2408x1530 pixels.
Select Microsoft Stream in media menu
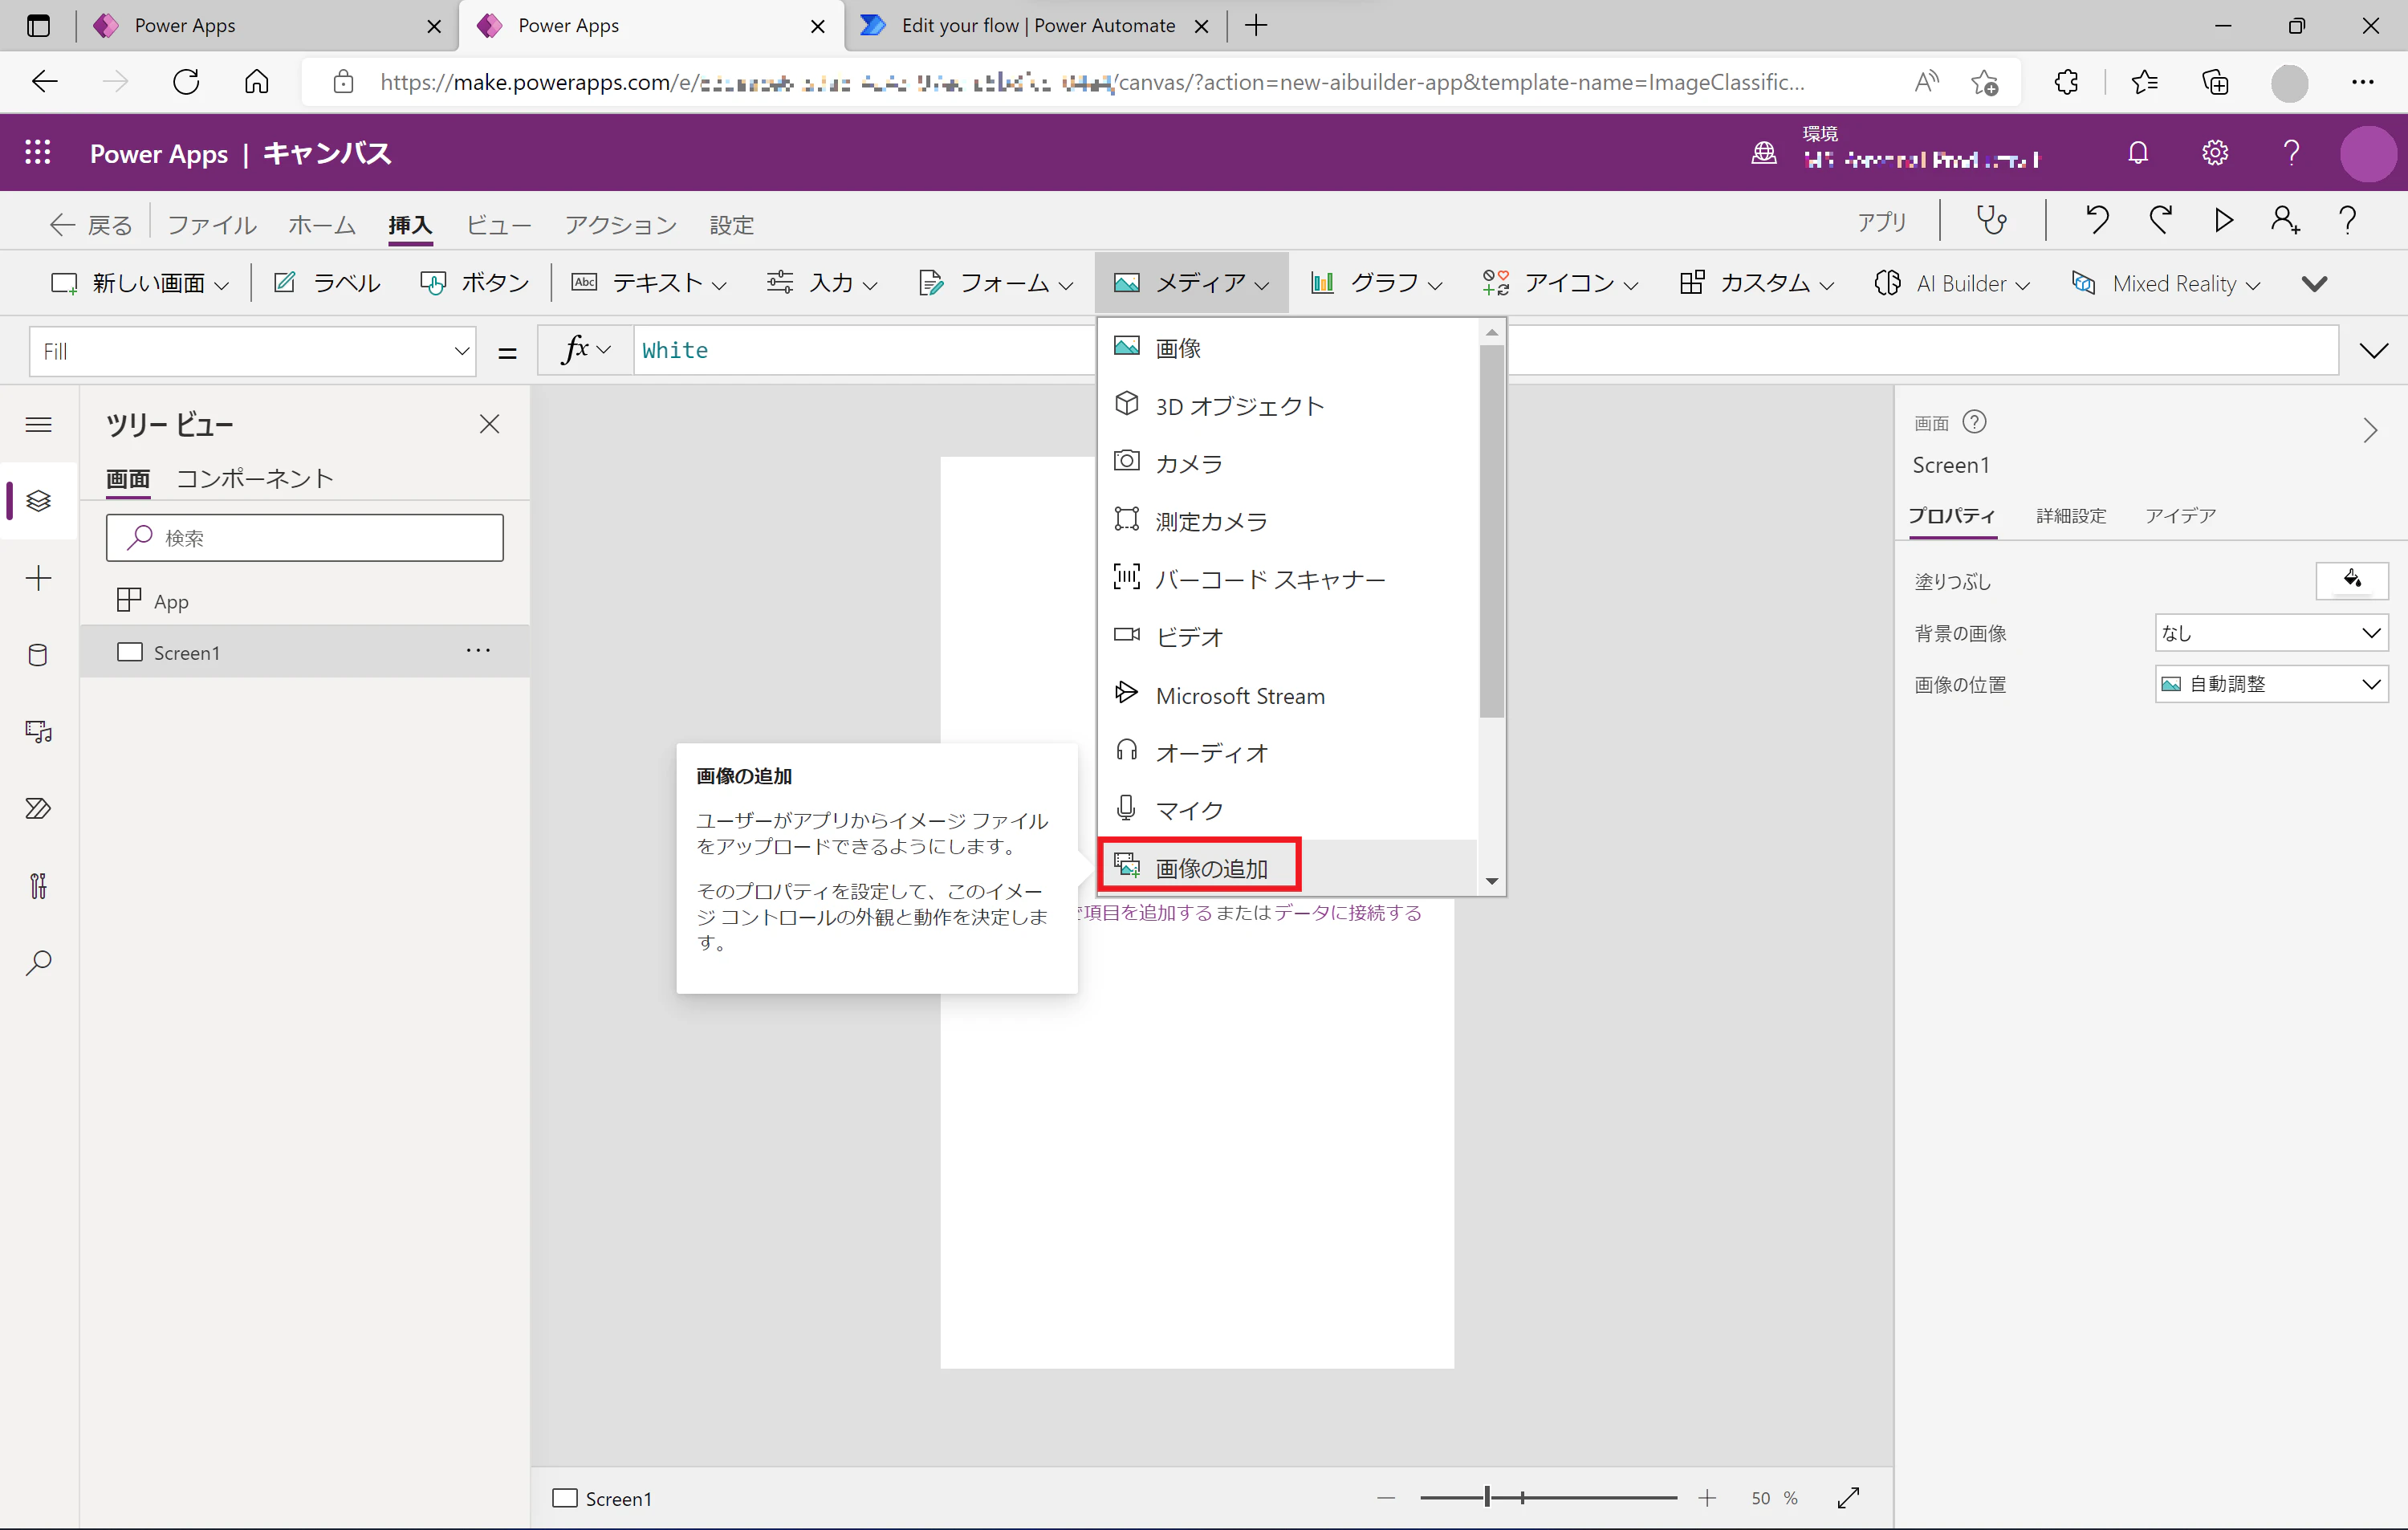pos(1288,695)
